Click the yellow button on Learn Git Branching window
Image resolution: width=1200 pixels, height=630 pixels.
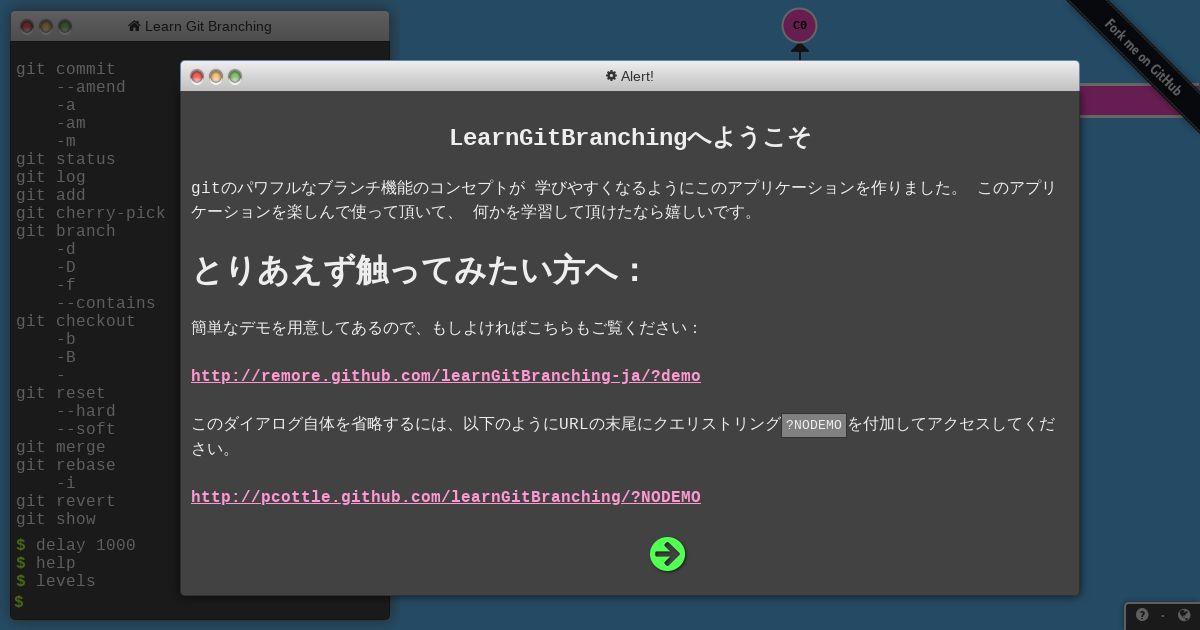click(46, 26)
